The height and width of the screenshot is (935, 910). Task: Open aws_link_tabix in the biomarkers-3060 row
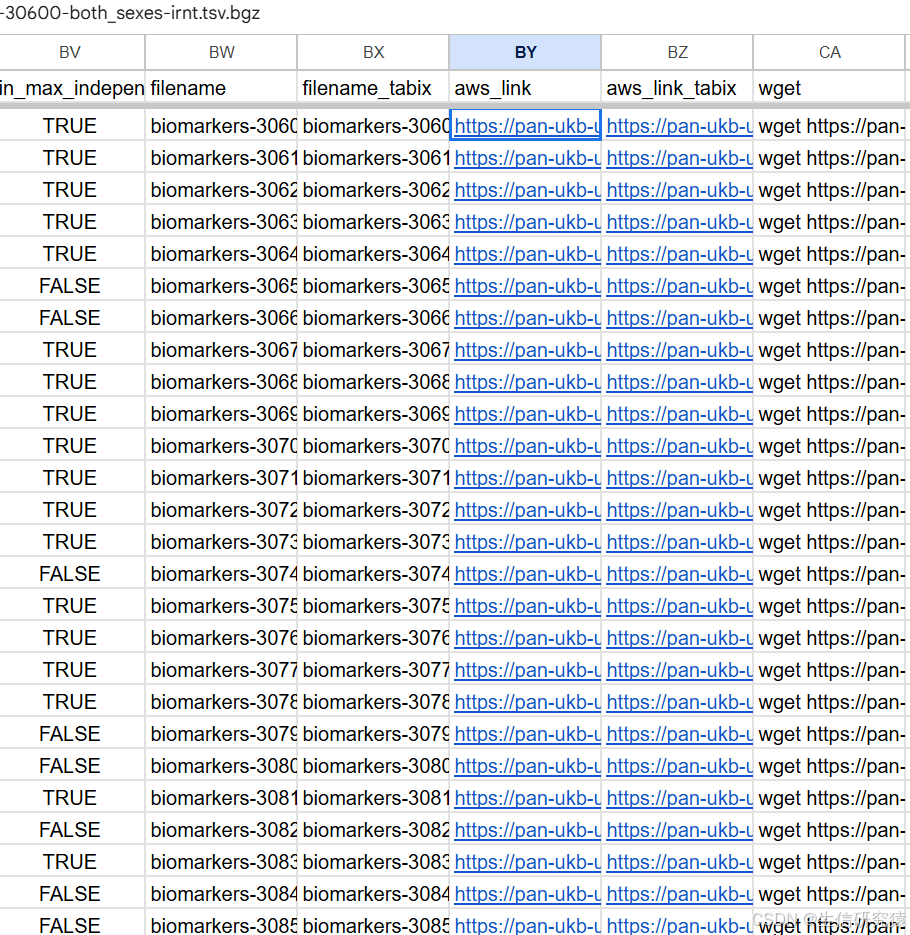click(x=679, y=126)
